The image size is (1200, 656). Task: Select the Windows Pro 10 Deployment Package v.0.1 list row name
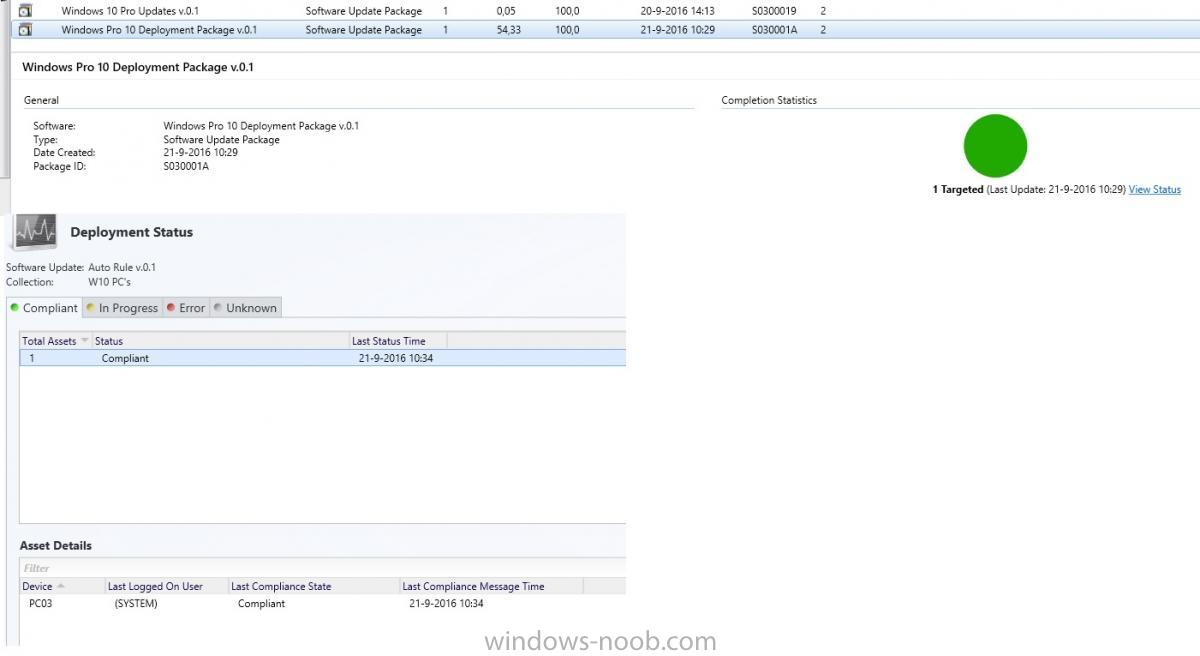(x=159, y=30)
